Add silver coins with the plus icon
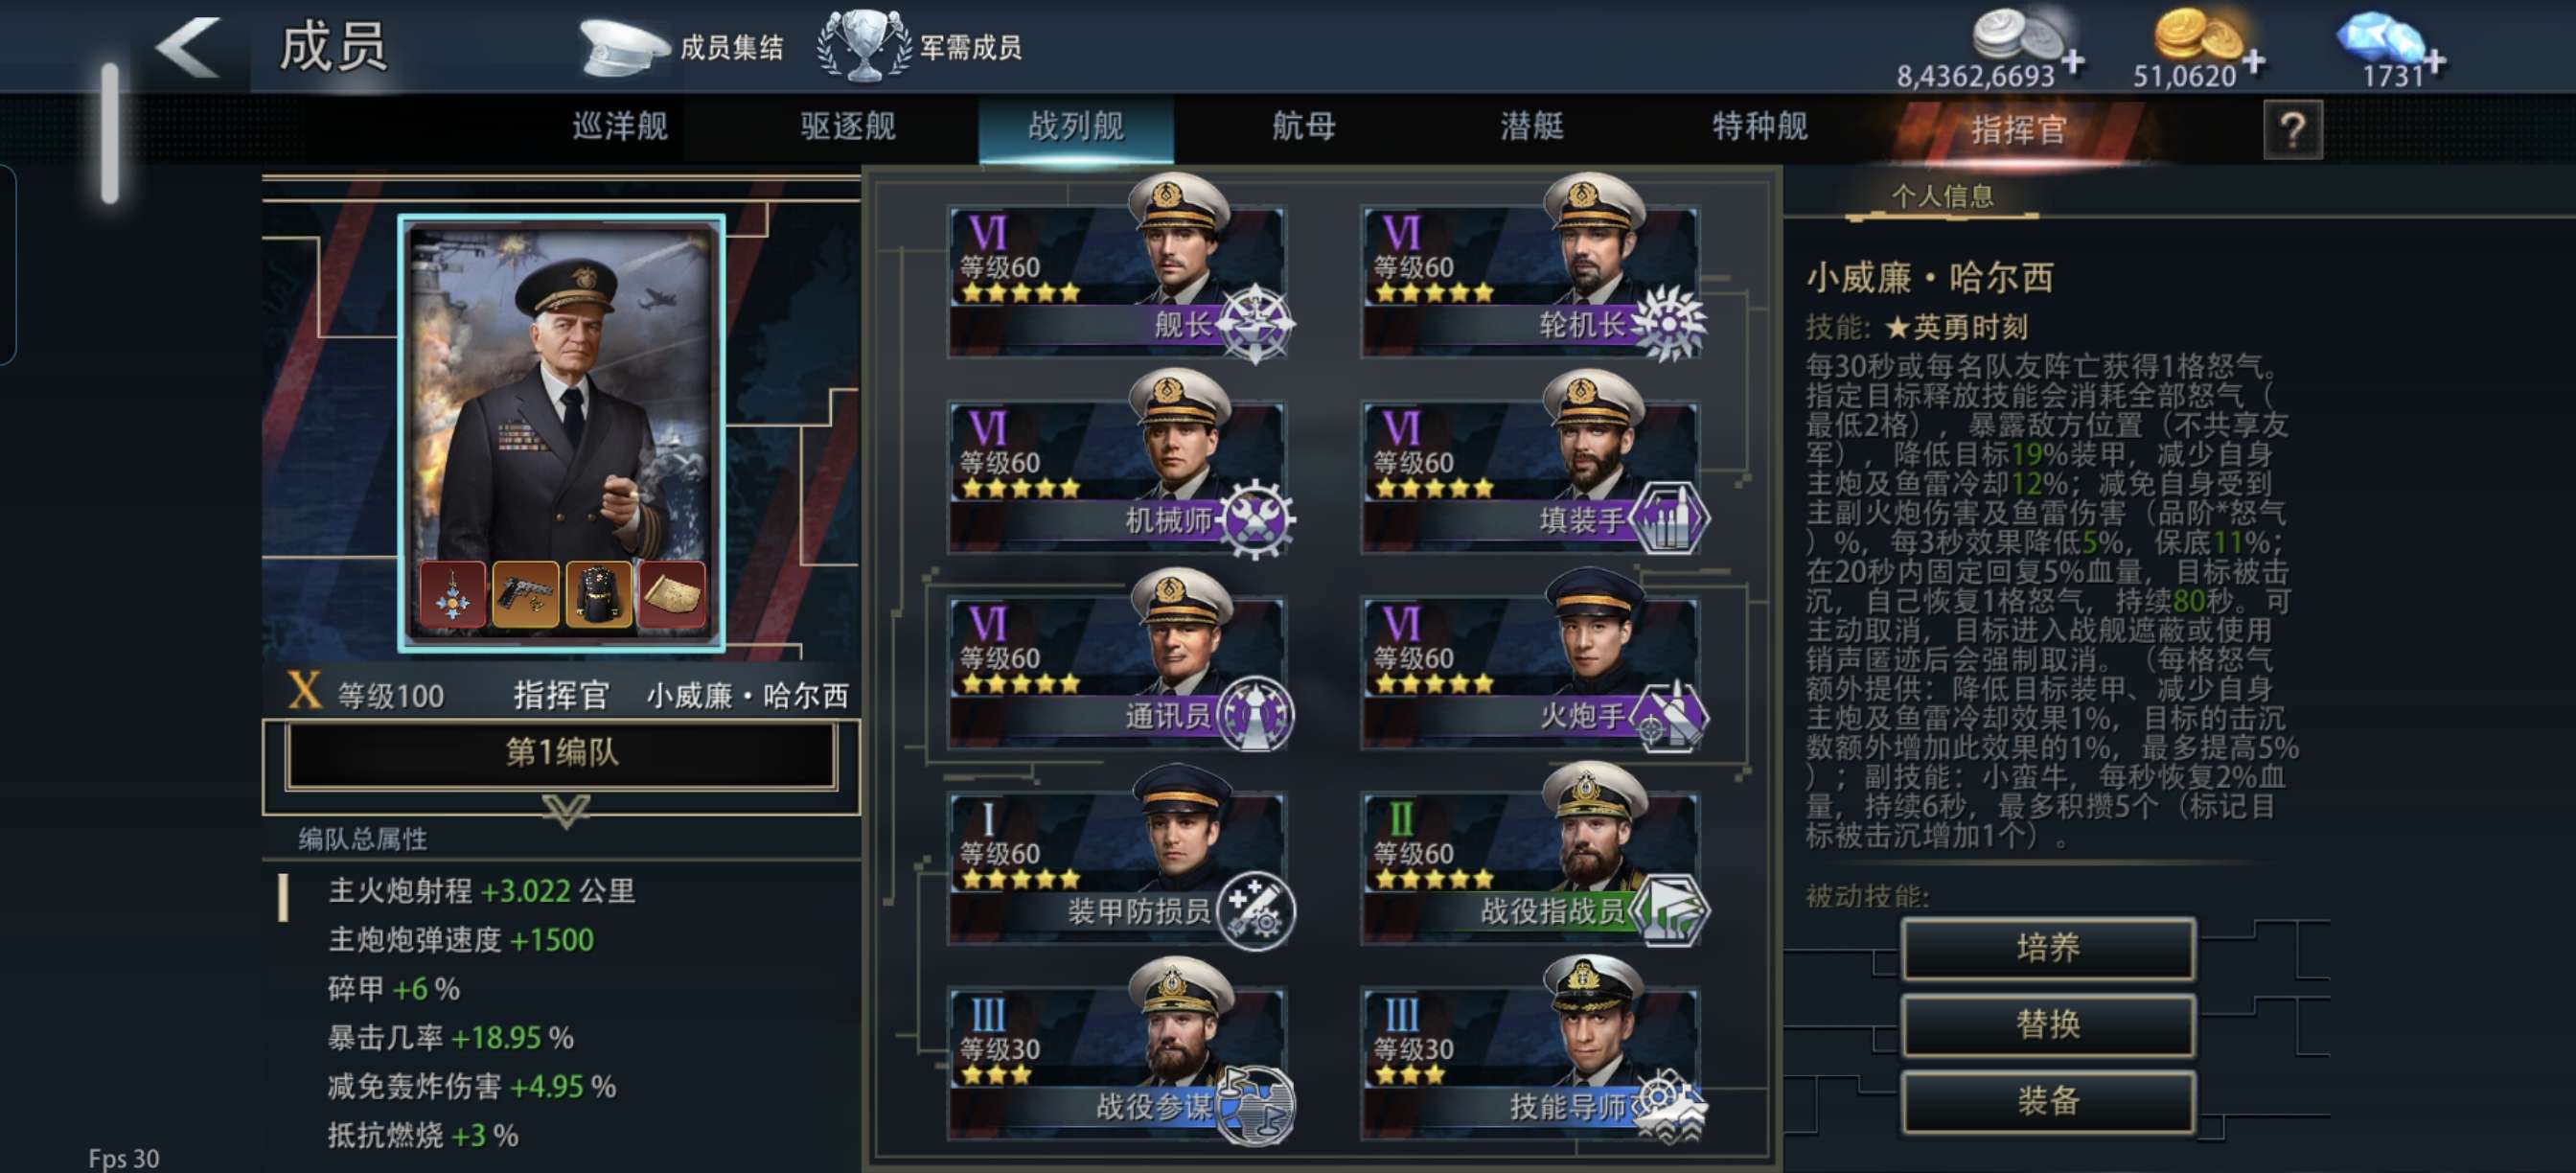The image size is (2576, 1173). [x=2075, y=62]
